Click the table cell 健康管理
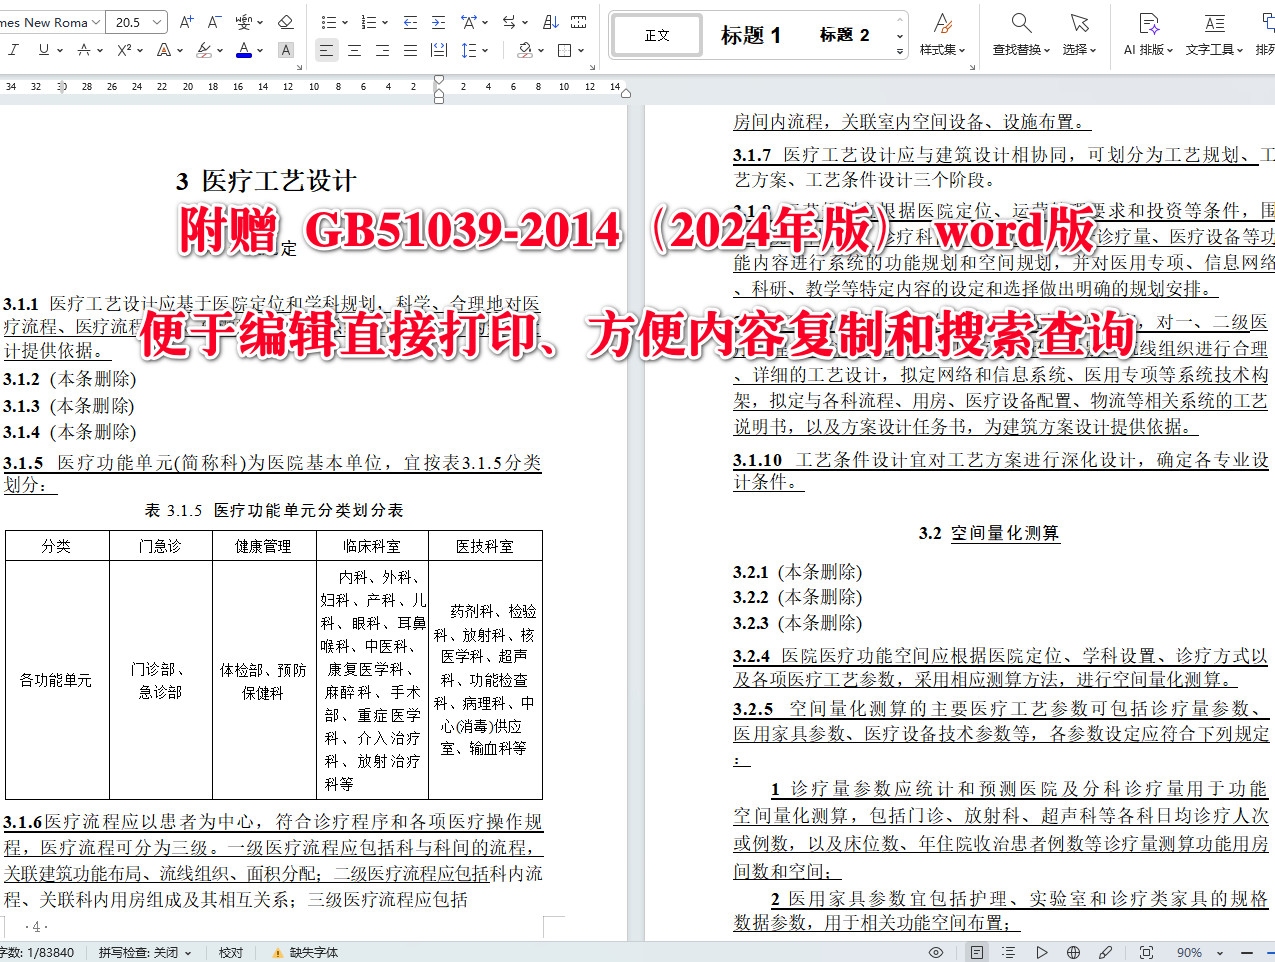The image size is (1275, 962). (x=263, y=546)
